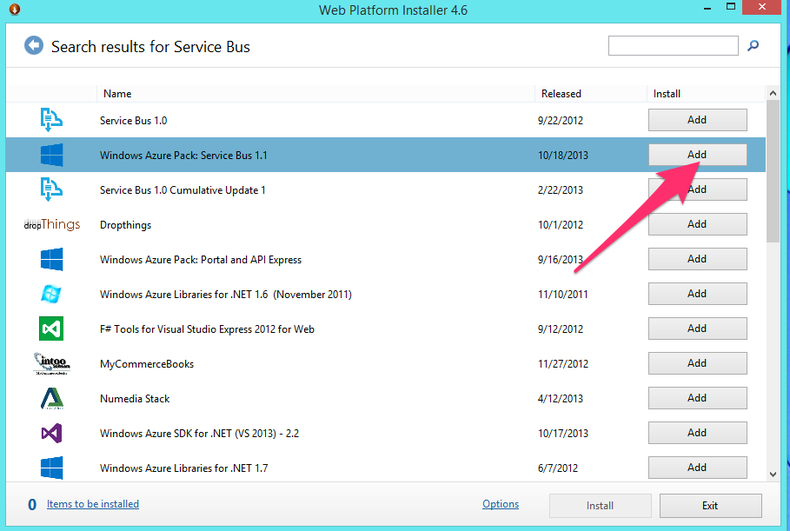Select the MyCommerceBooks row name
790x531 pixels.
[x=147, y=364]
